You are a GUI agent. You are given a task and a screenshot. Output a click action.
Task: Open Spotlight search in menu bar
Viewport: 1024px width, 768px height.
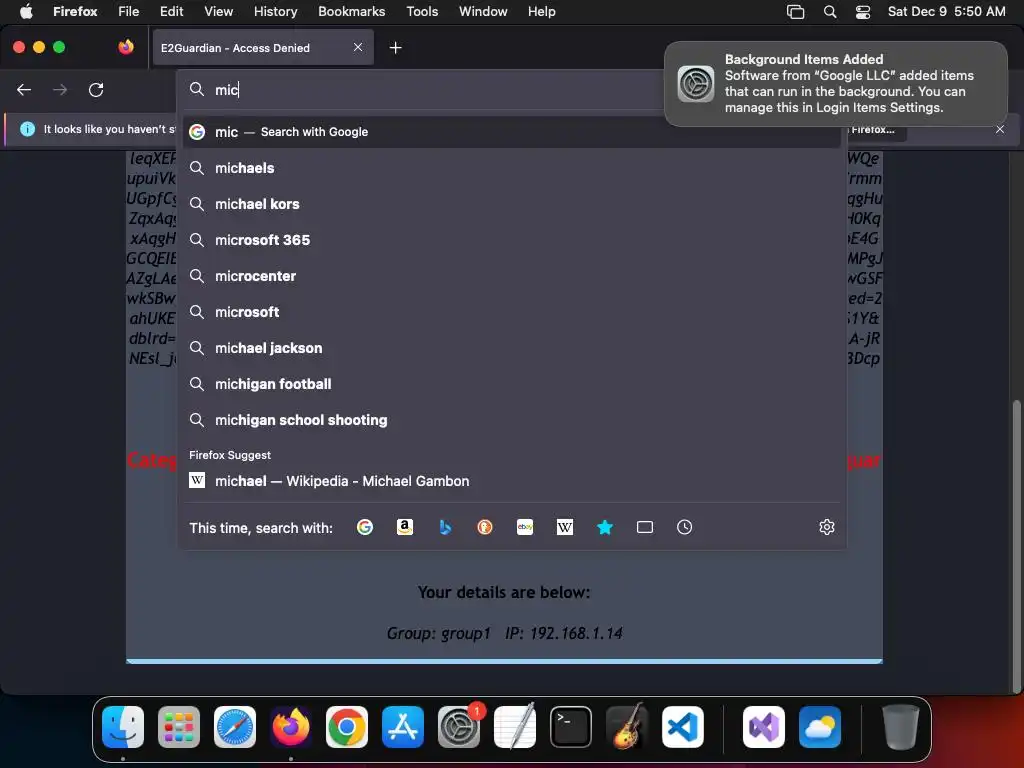pos(829,11)
